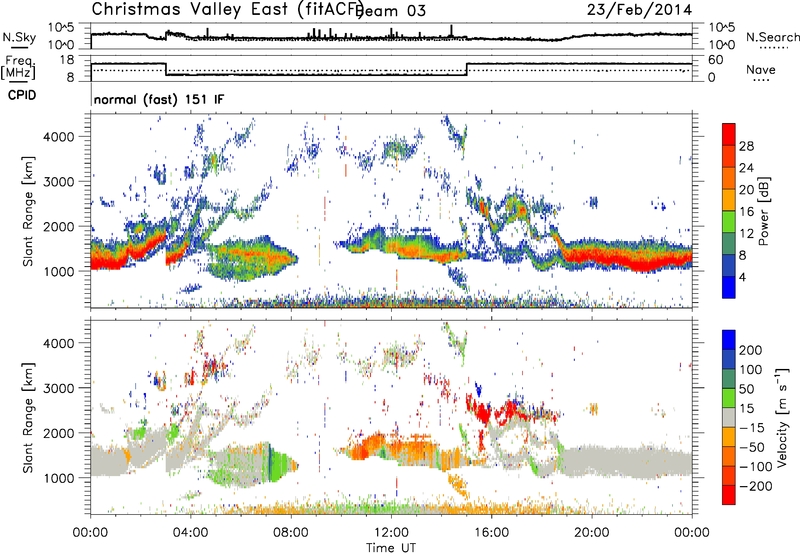
Task: Click the "16:00" time tick label
Action: click(x=491, y=533)
